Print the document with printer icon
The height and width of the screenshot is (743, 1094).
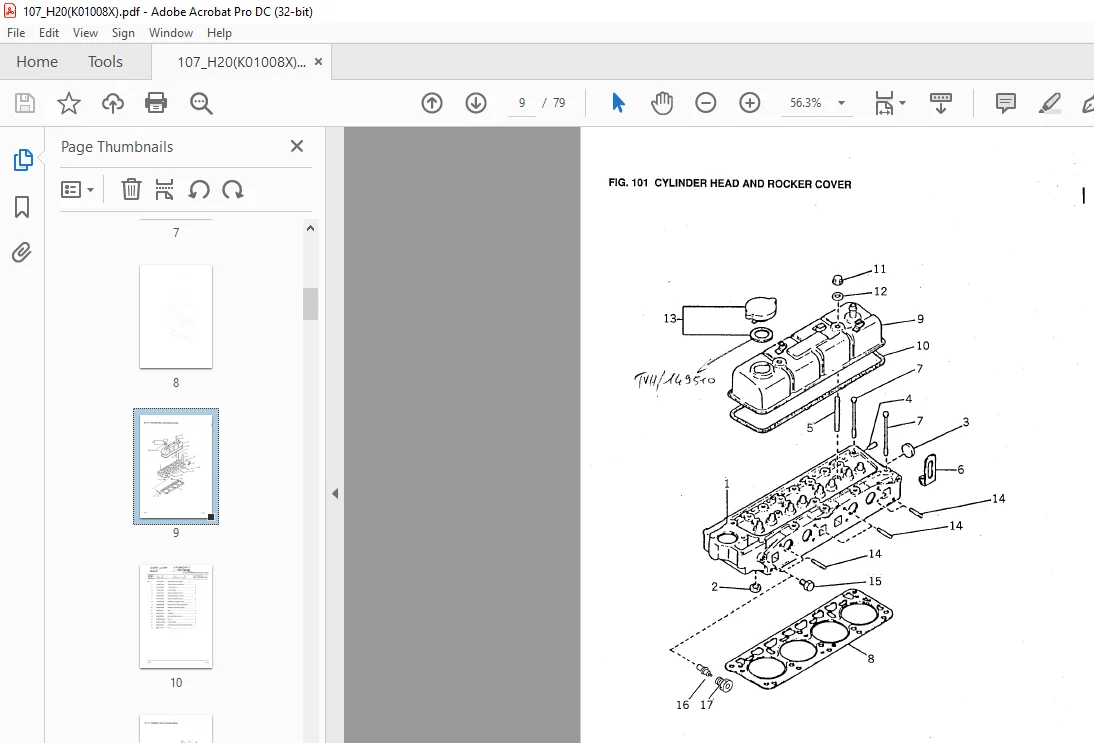pyautogui.click(x=156, y=103)
